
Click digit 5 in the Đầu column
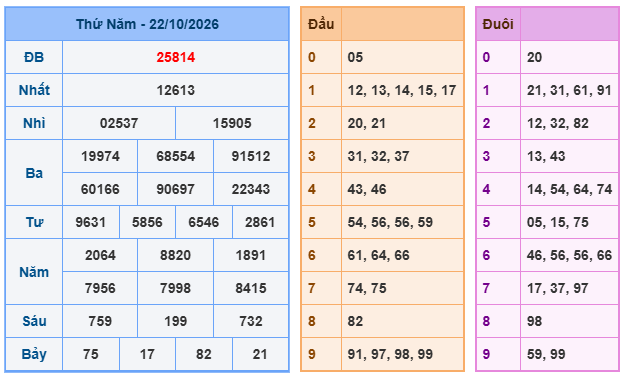(x=312, y=222)
